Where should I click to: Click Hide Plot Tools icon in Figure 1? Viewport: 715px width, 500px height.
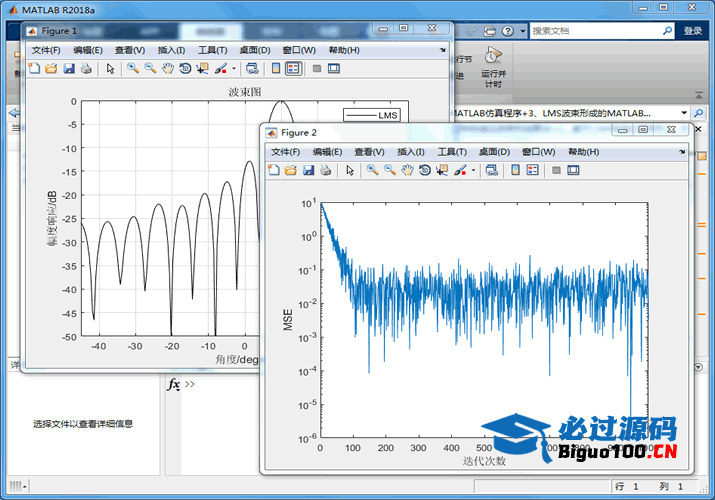(317, 68)
